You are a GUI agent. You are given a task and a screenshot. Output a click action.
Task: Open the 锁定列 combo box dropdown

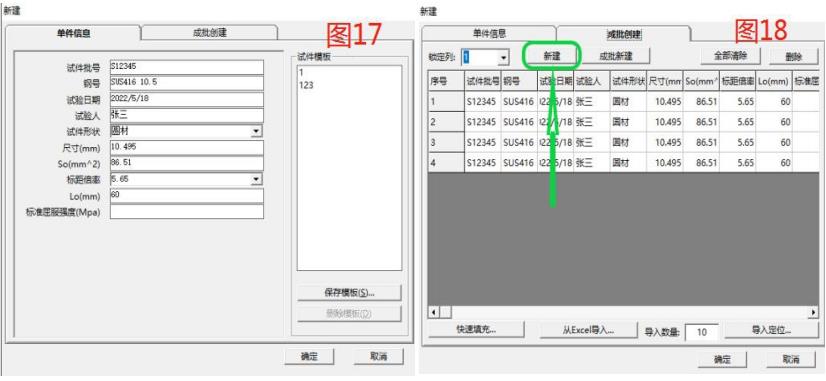click(x=504, y=57)
